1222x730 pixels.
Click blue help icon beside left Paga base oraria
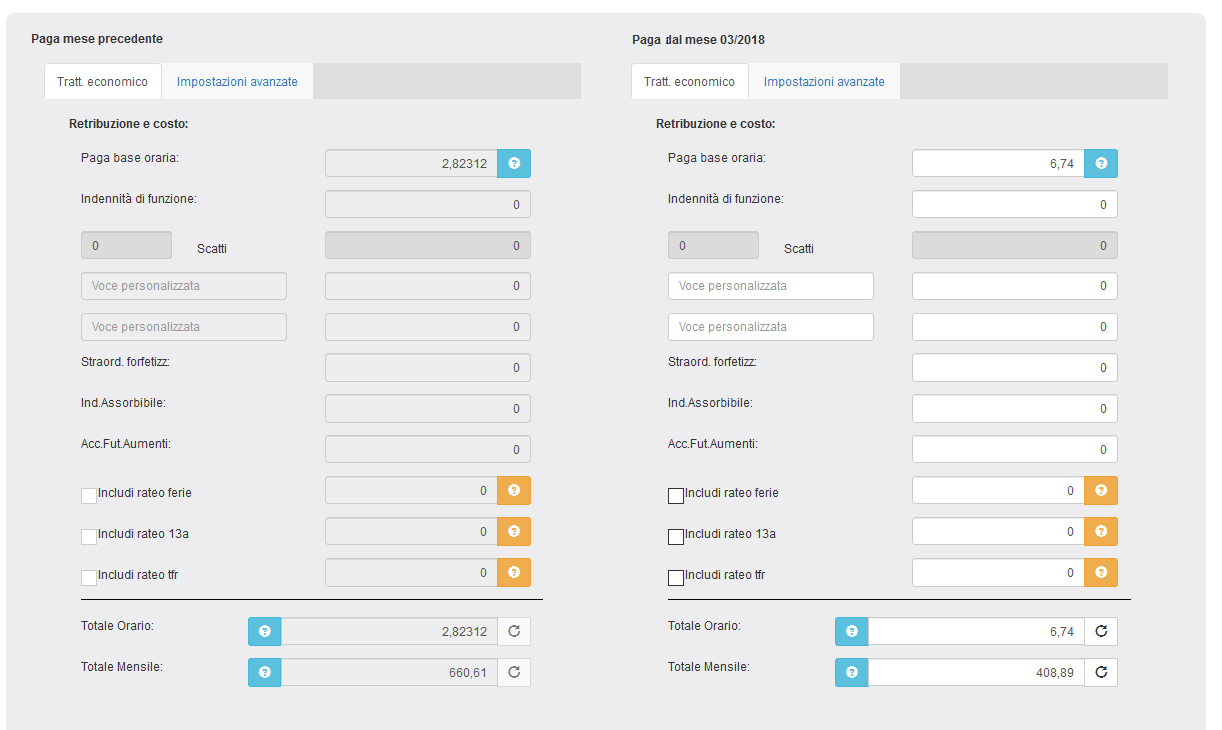(x=514, y=163)
